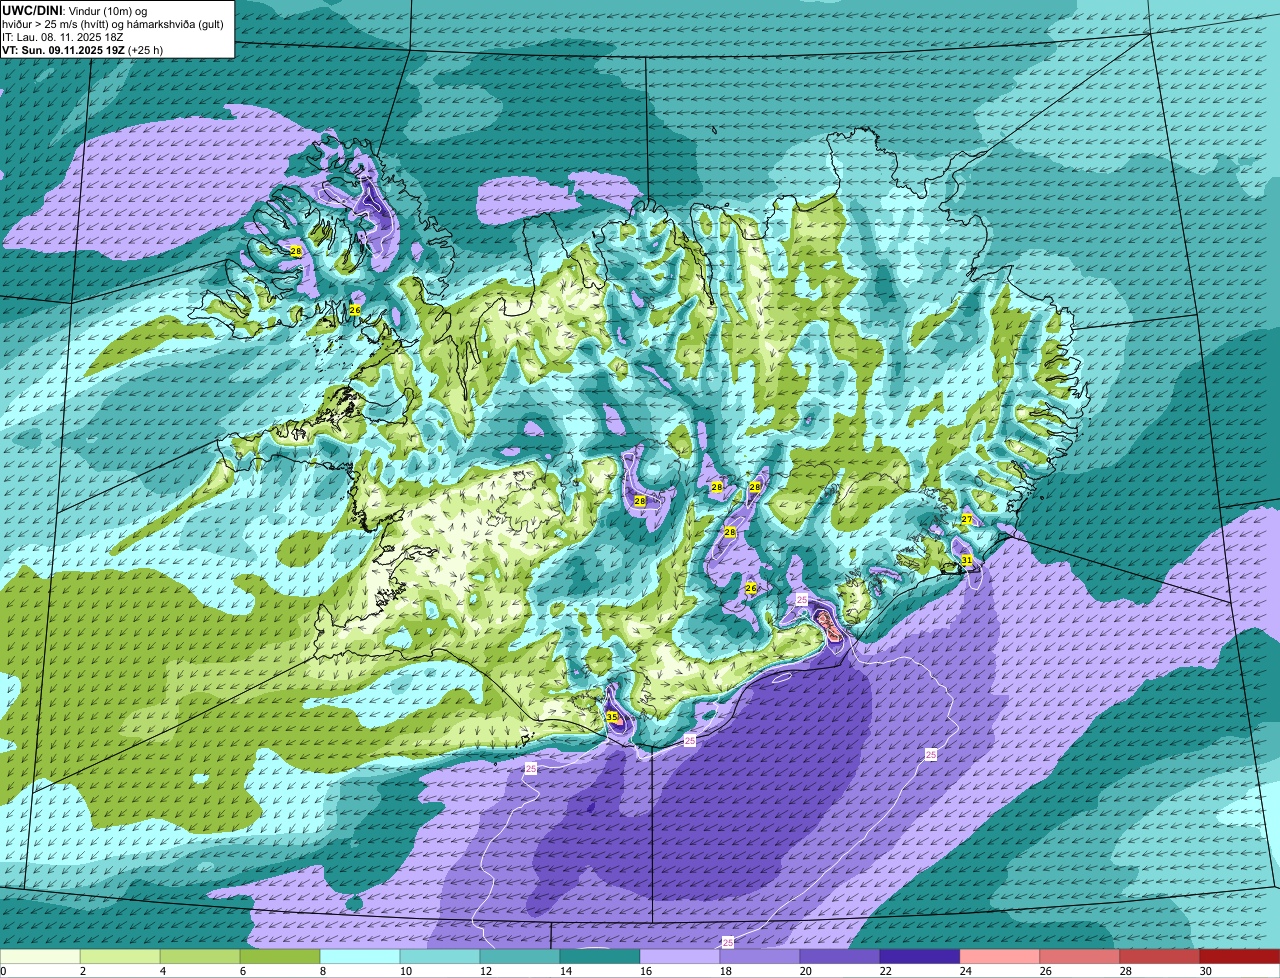This screenshot has height=978, width=1280.
Task: Click the yellow 35 gust label
Action: pyautogui.click(x=612, y=717)
